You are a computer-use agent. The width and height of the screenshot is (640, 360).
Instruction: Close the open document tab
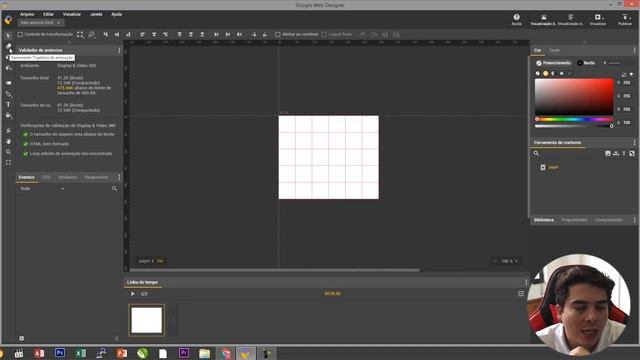(x=59, y=23)
